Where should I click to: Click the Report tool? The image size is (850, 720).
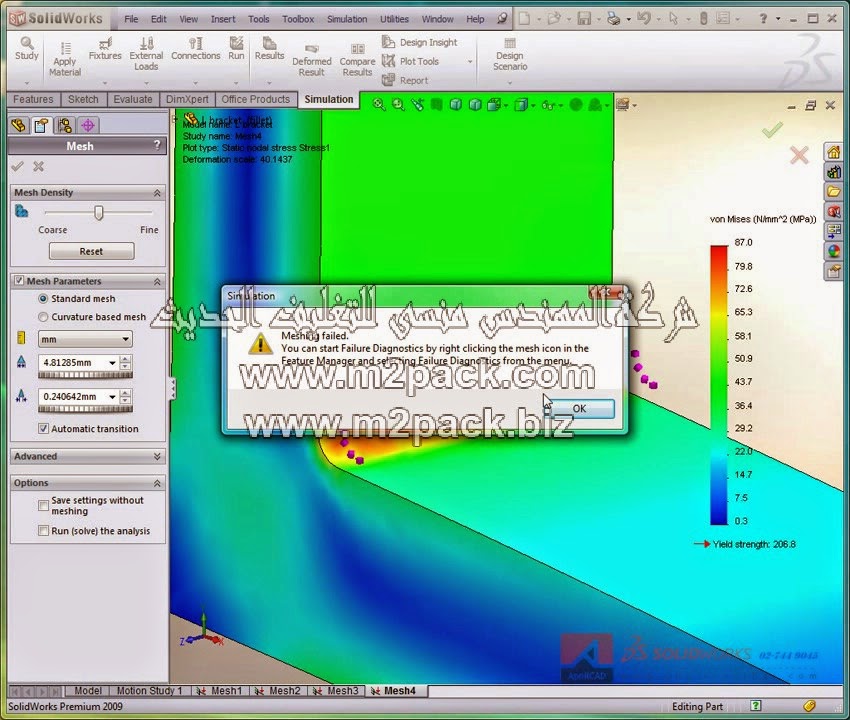point(405,80)
